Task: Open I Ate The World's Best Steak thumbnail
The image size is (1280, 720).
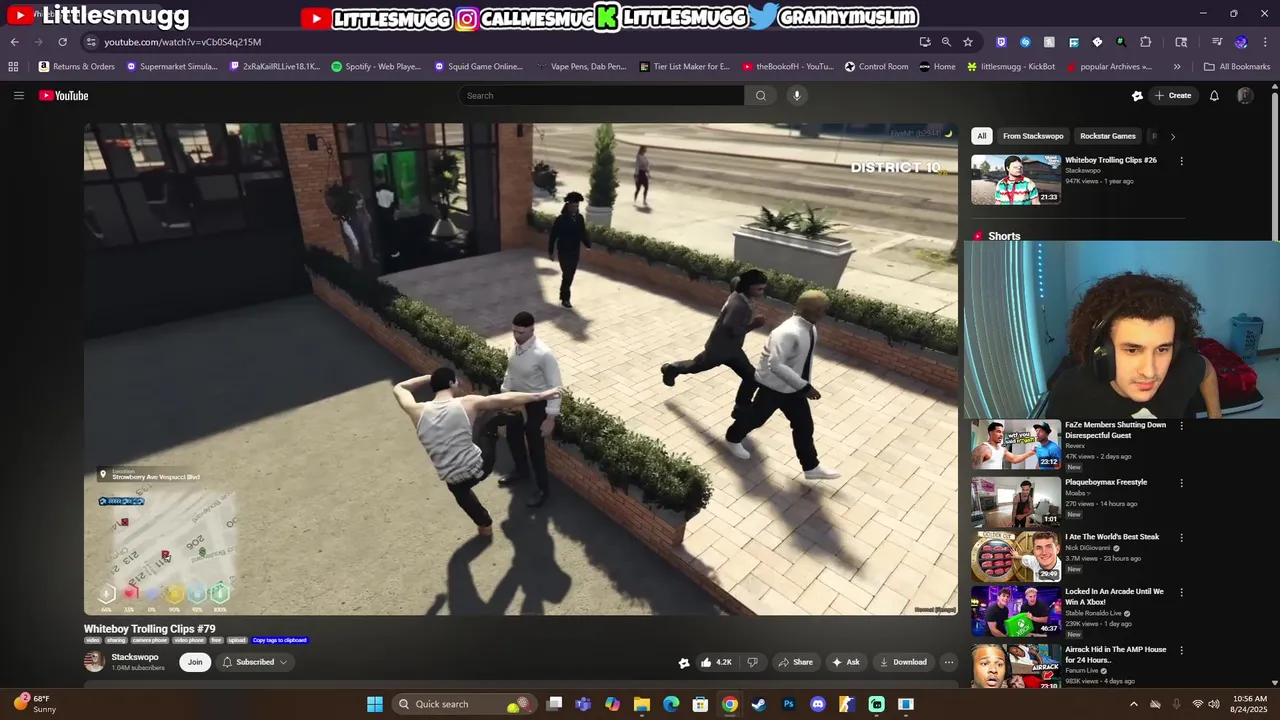Action: (1016, 557)
